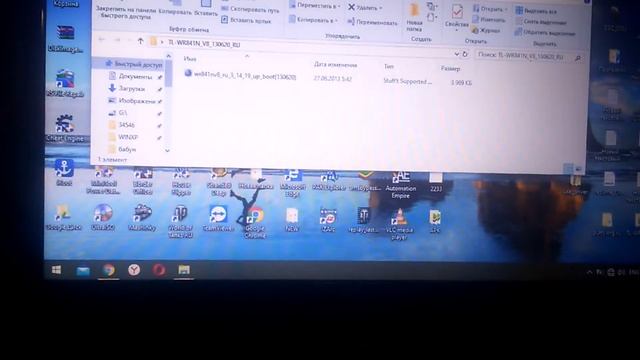Open Свойства (Properties) in ribbon
The width and height of the screenshot is (640, 360).
coord(457,17)
